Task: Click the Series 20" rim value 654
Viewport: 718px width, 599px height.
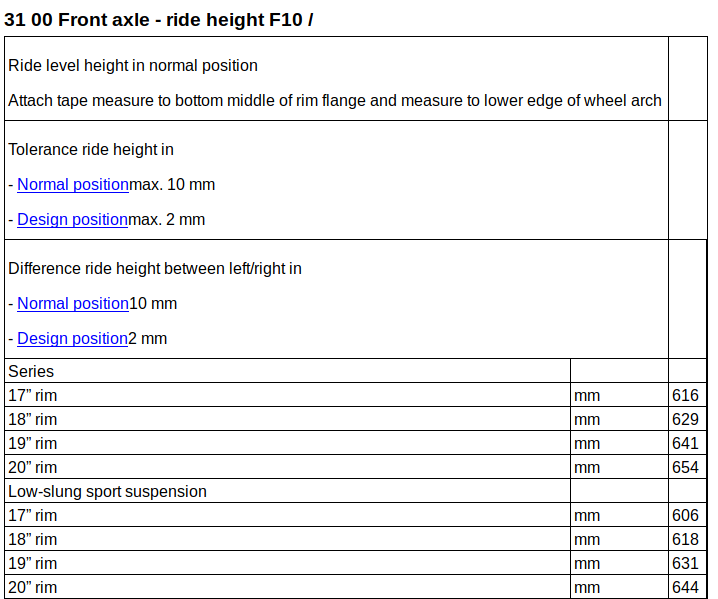Action: (x=685, y=467)
